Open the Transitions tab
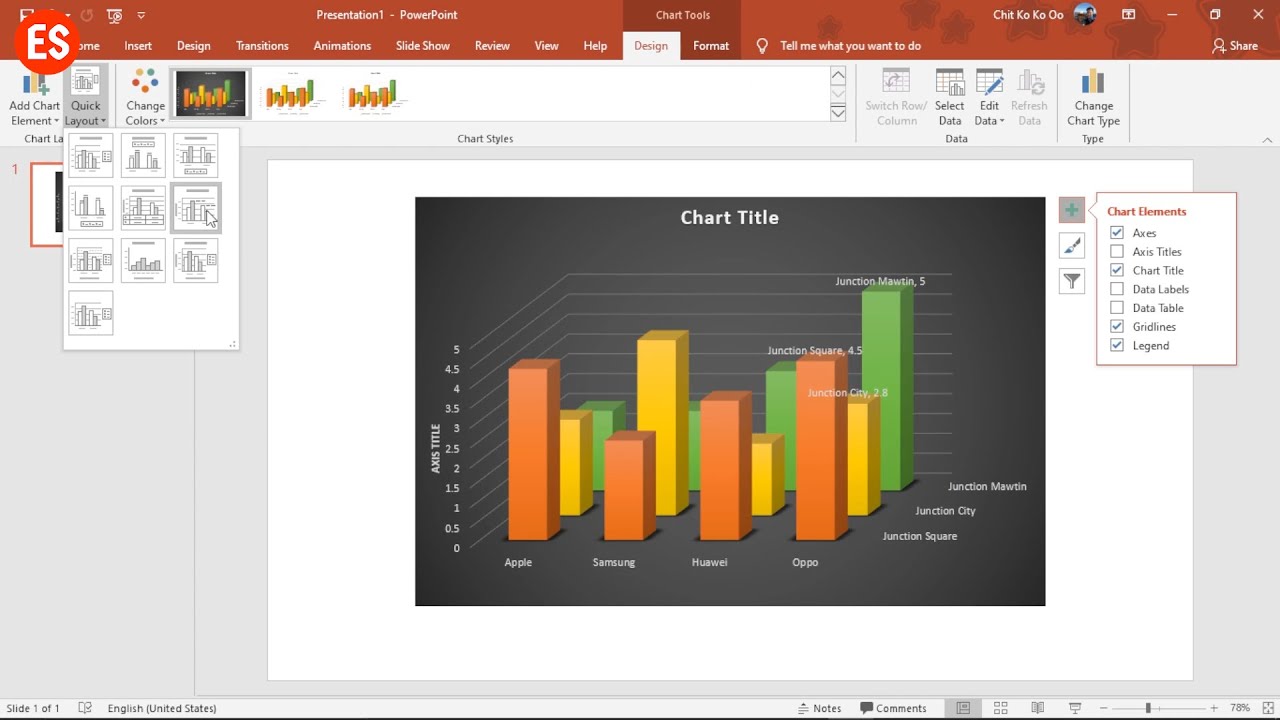The width and height of the screenshot is (1280, 720). (262, 46)
